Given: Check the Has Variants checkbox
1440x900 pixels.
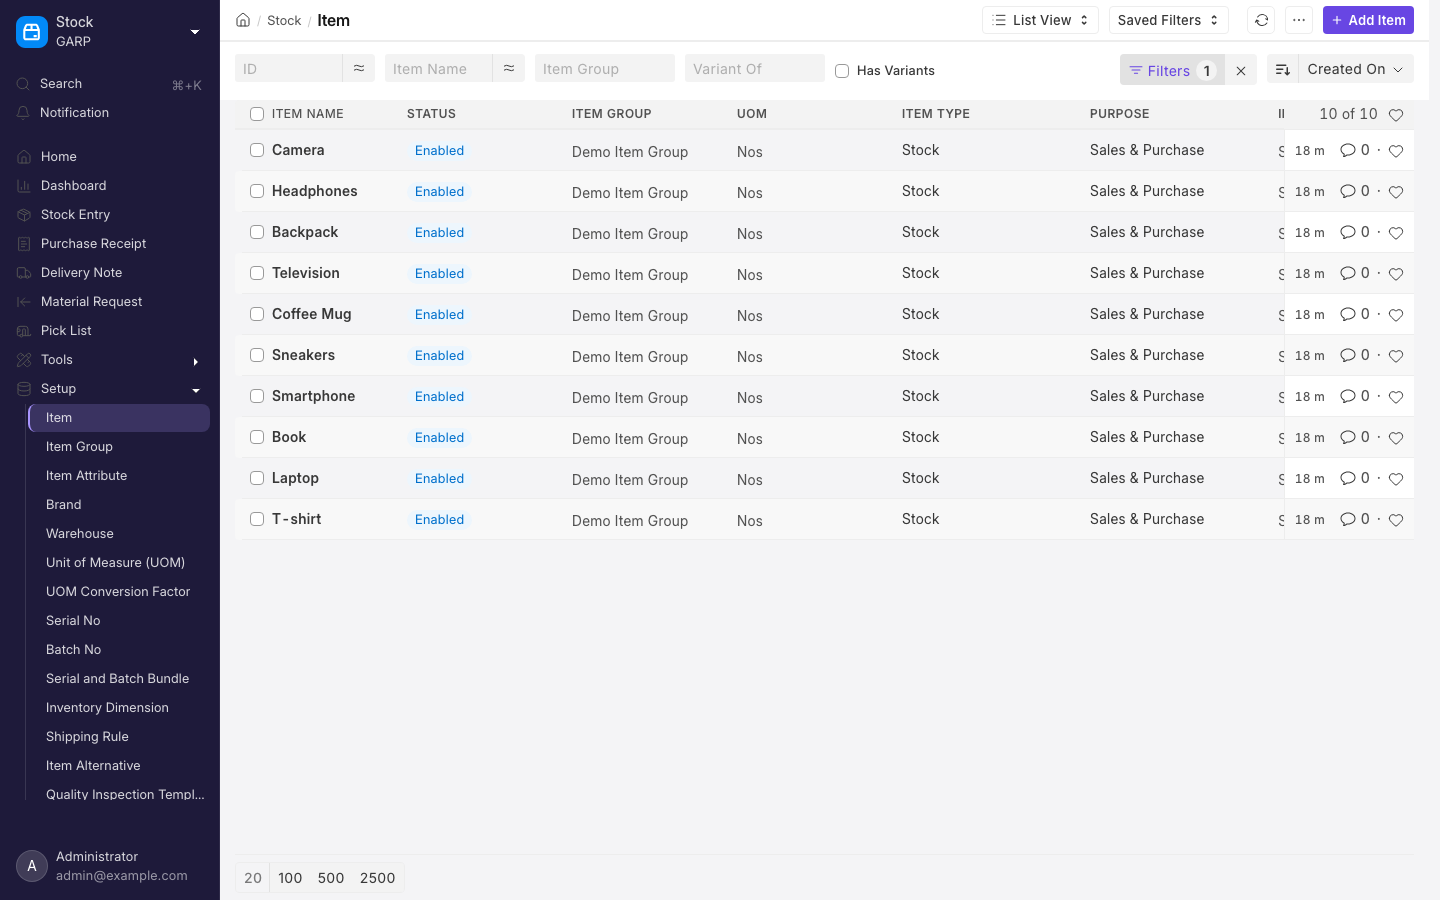Looking at the screenshot, I should pos(842,71).
